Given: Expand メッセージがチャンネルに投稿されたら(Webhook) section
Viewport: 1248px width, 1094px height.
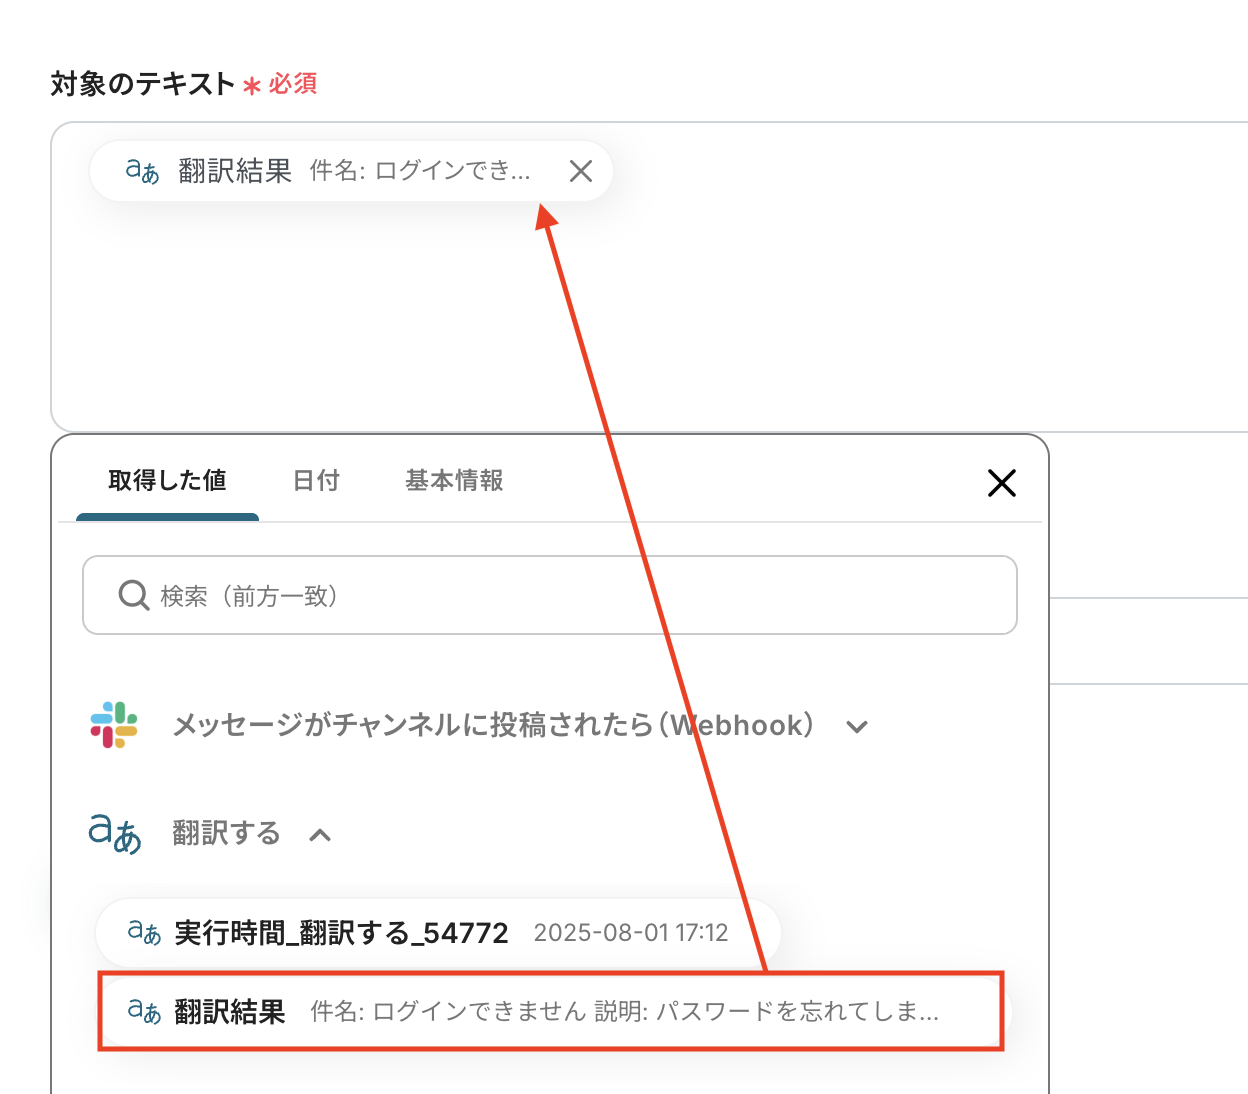Looking at the screenshot, I should click(x=857, y=727).
